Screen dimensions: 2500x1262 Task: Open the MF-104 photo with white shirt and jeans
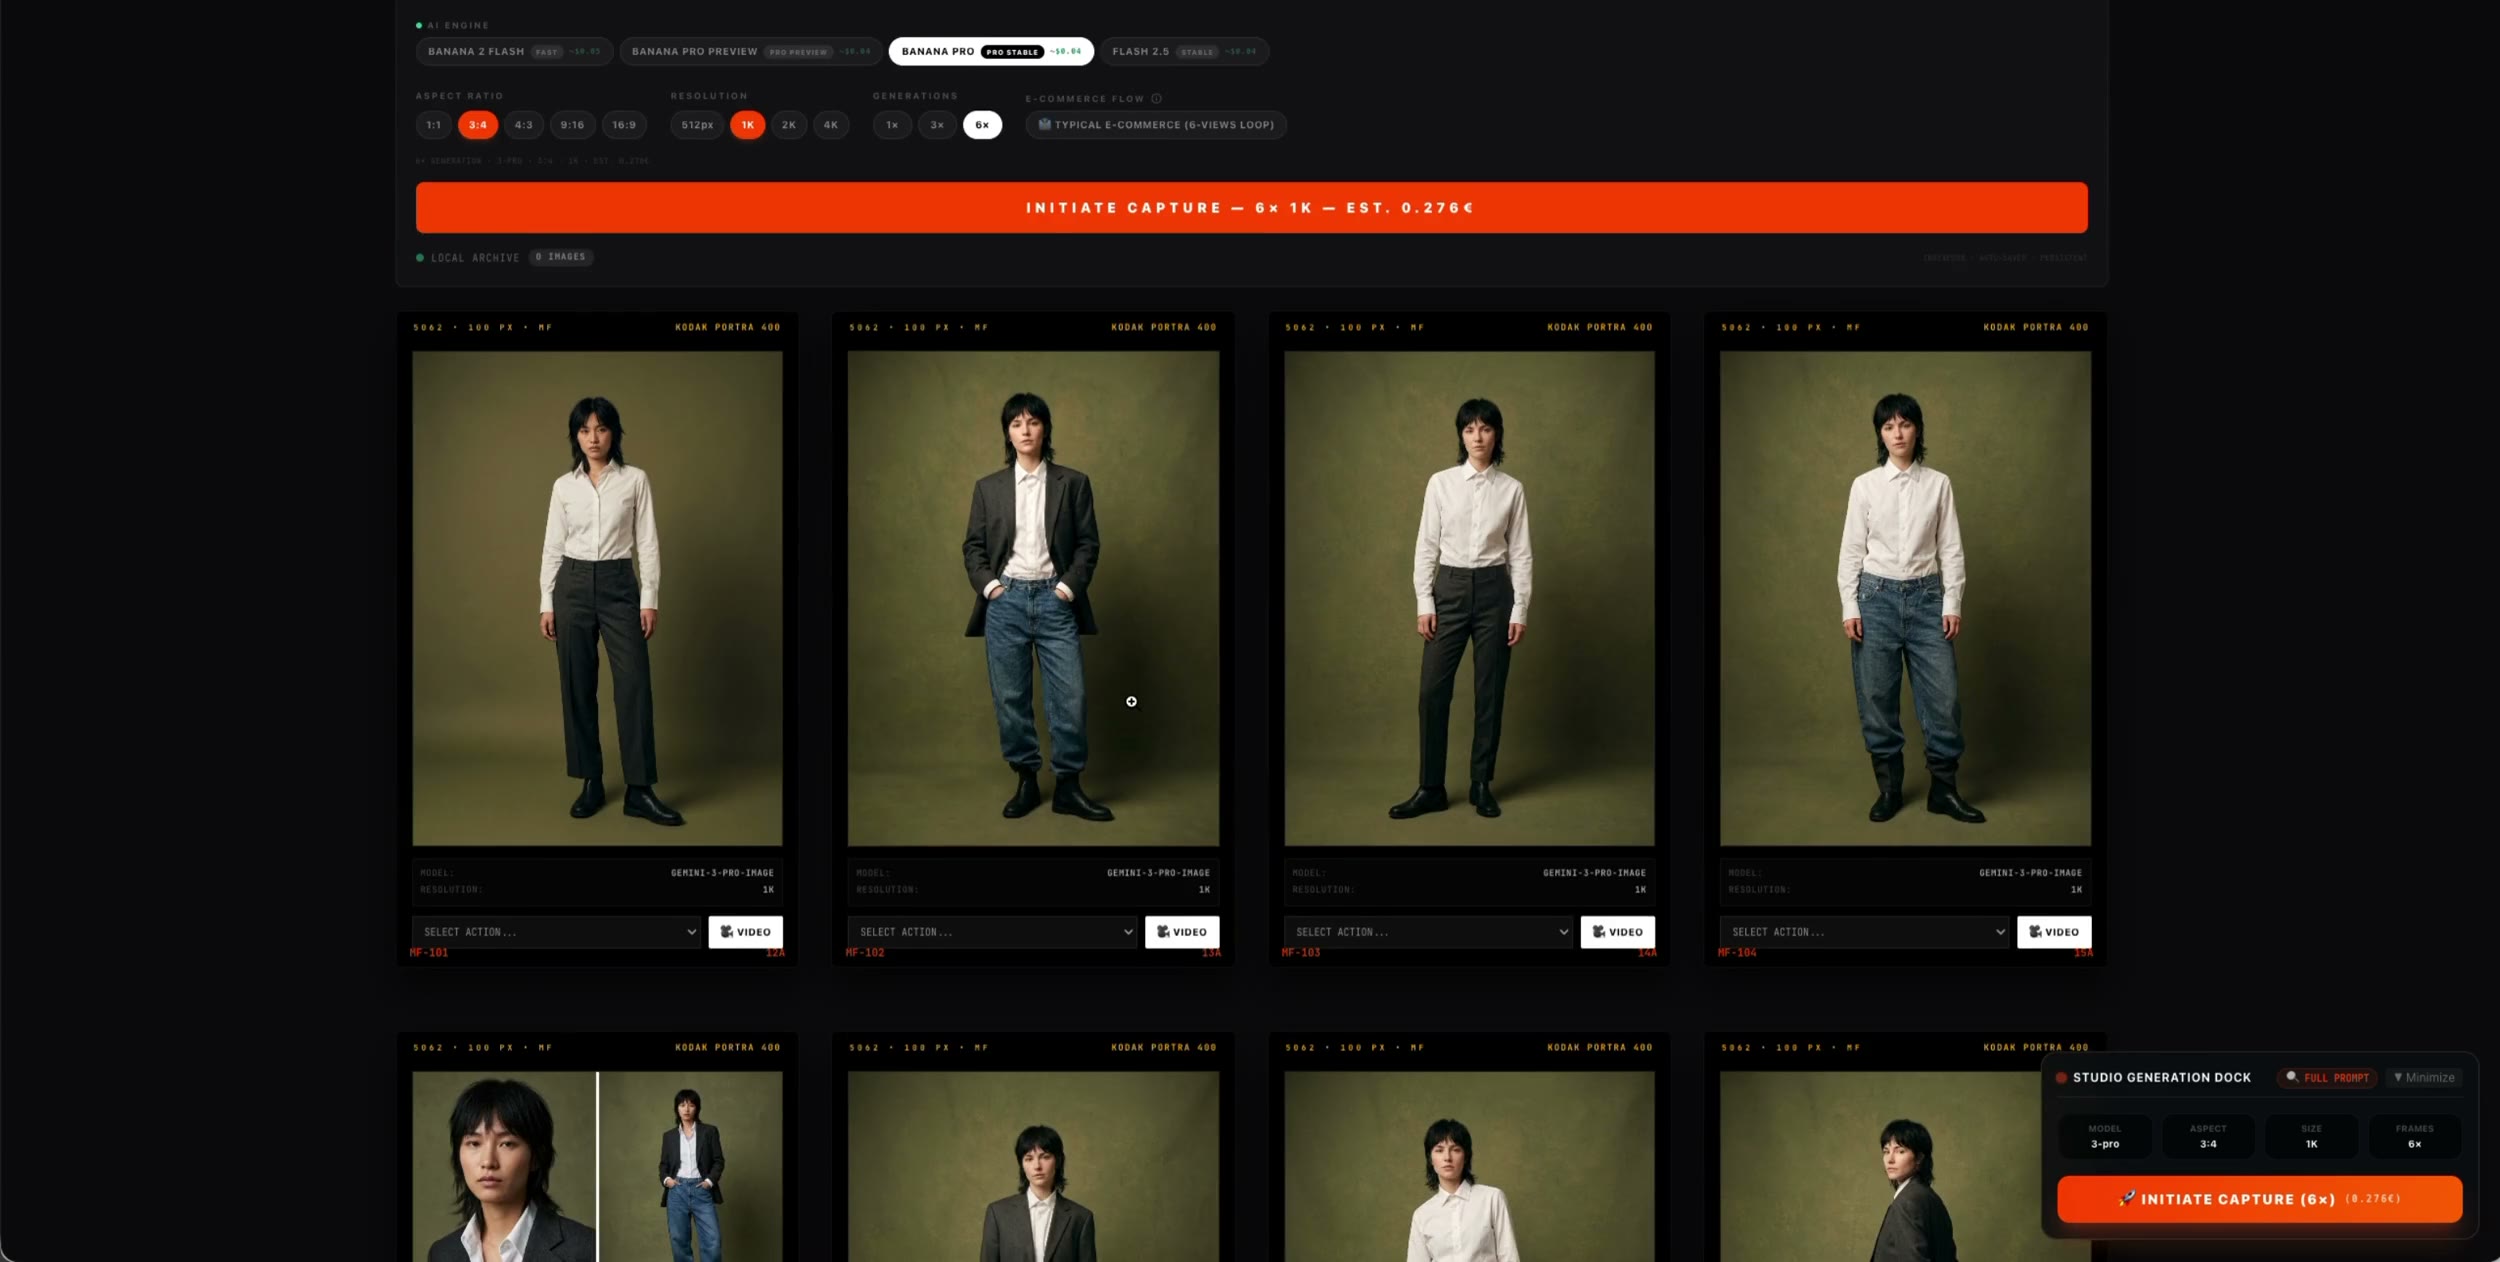1905,598
